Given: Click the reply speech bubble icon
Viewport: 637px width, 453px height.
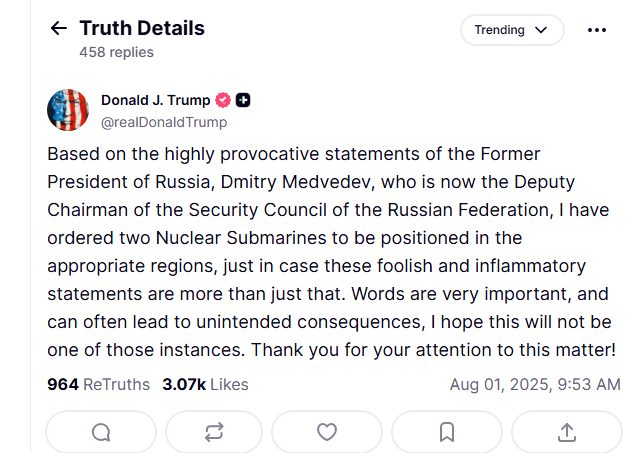Looking at the screenshot, I should click(101, 432).
